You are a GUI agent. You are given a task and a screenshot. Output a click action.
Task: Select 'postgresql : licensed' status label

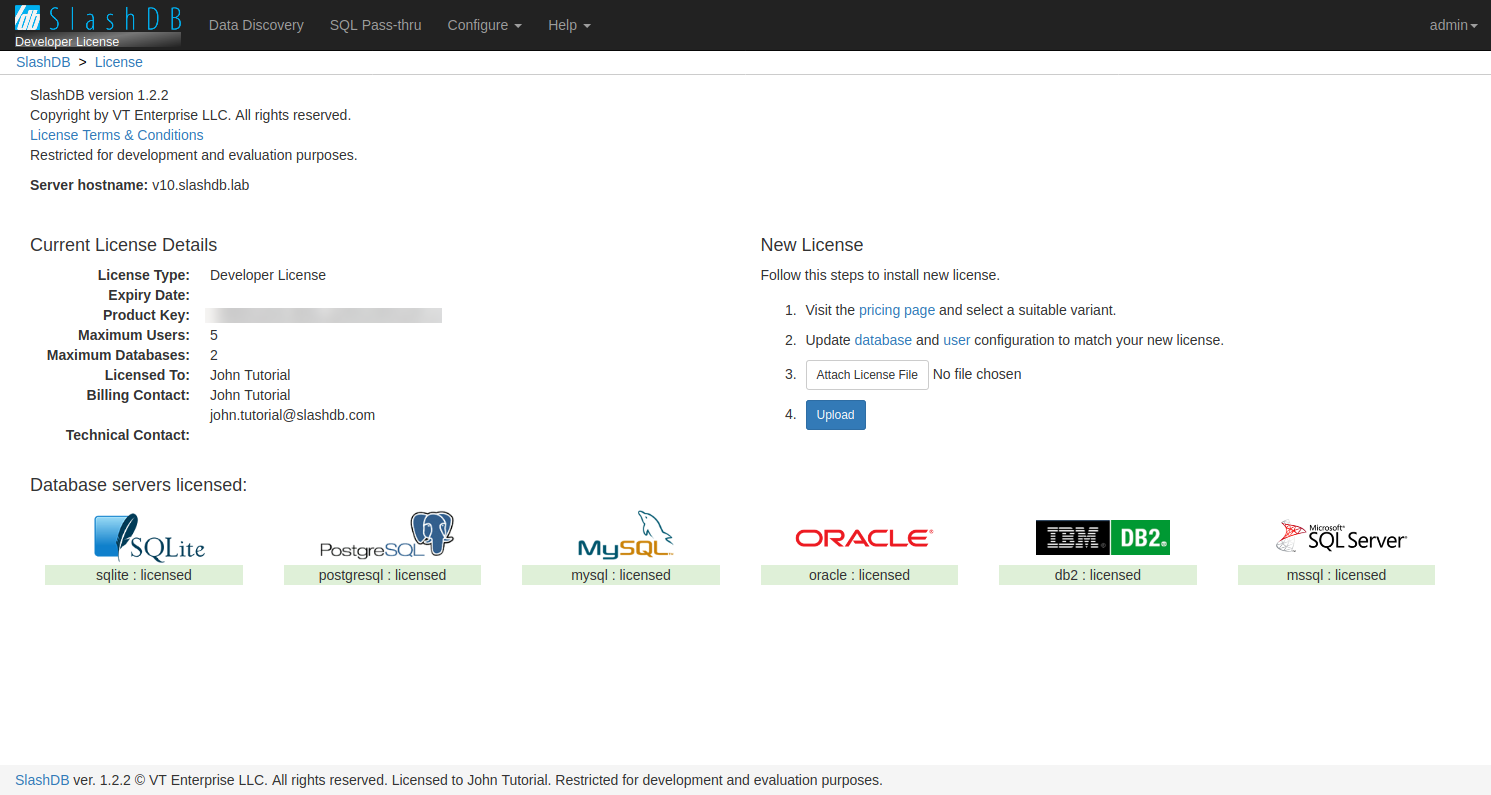[382, 575]
